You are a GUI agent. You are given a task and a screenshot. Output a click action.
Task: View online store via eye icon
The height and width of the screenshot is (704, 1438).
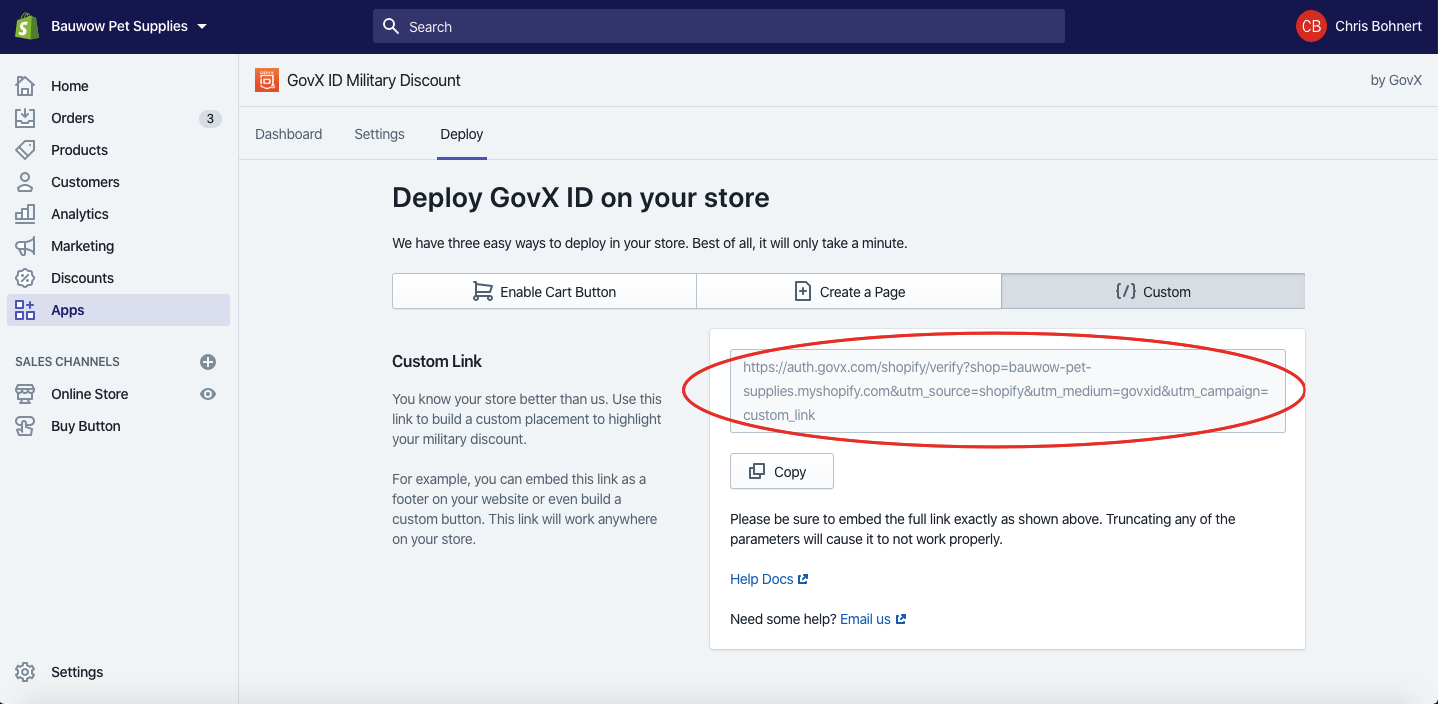tap(208, 394)
